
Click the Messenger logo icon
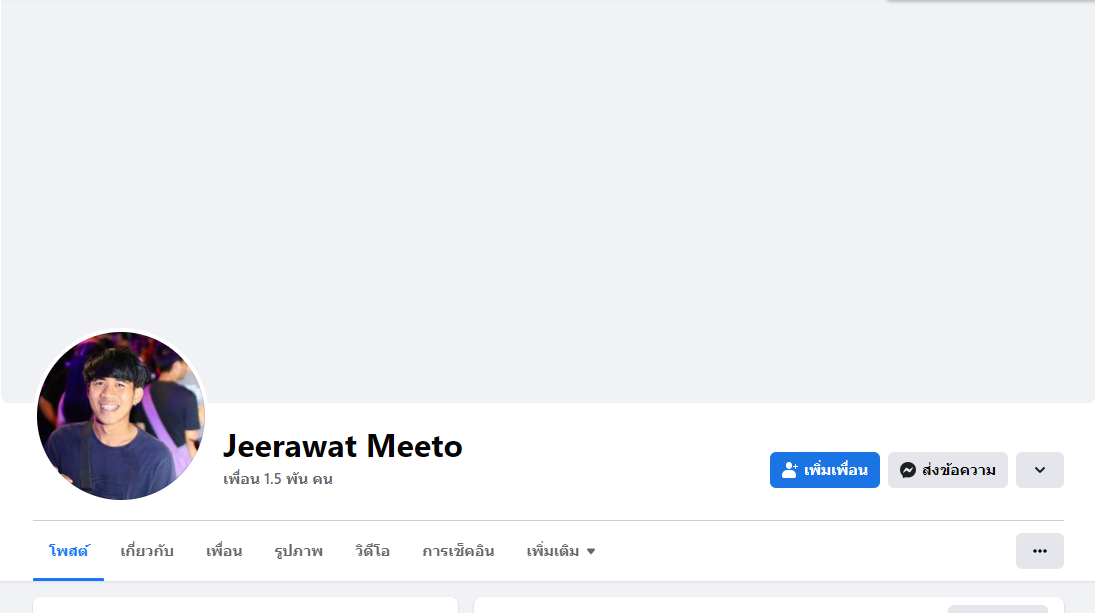[907, 470]
